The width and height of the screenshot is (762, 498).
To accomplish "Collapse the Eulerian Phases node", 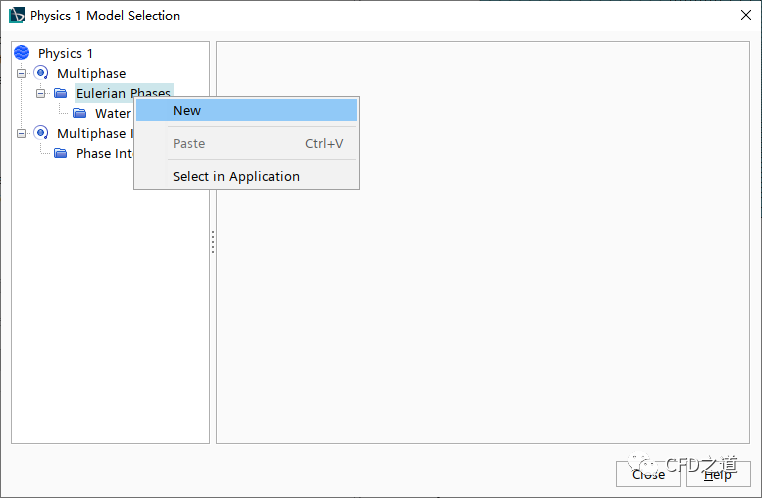I will (40, 93).
